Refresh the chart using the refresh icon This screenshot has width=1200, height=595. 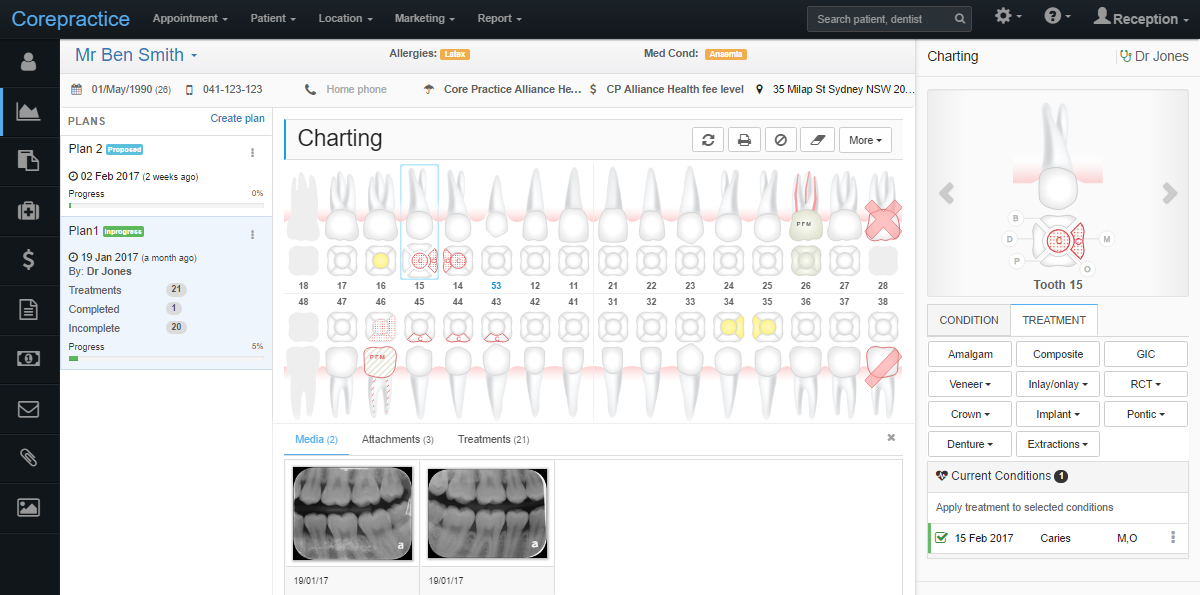pos(708,139)
